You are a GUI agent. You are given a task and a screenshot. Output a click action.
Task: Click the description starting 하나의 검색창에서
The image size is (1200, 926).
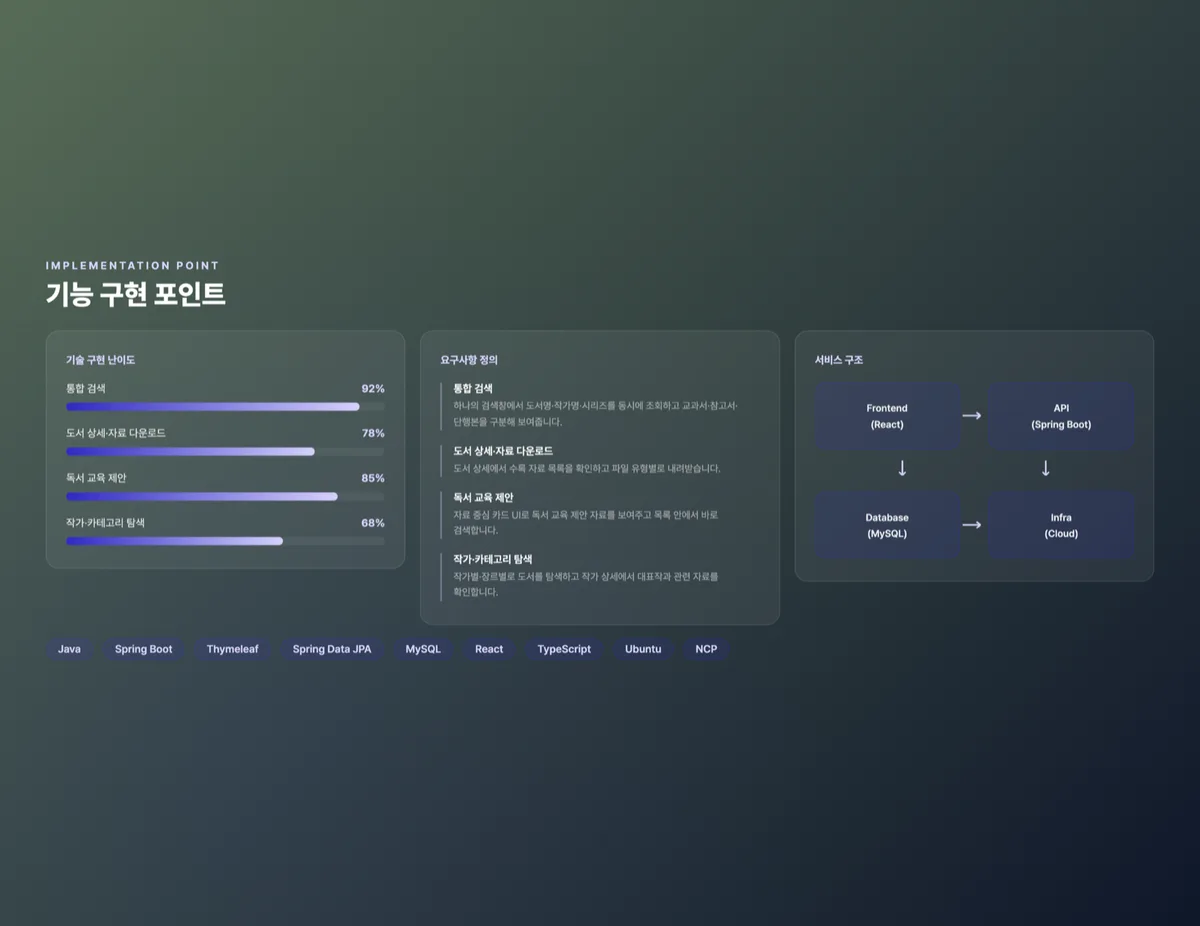tap(595, 413)
